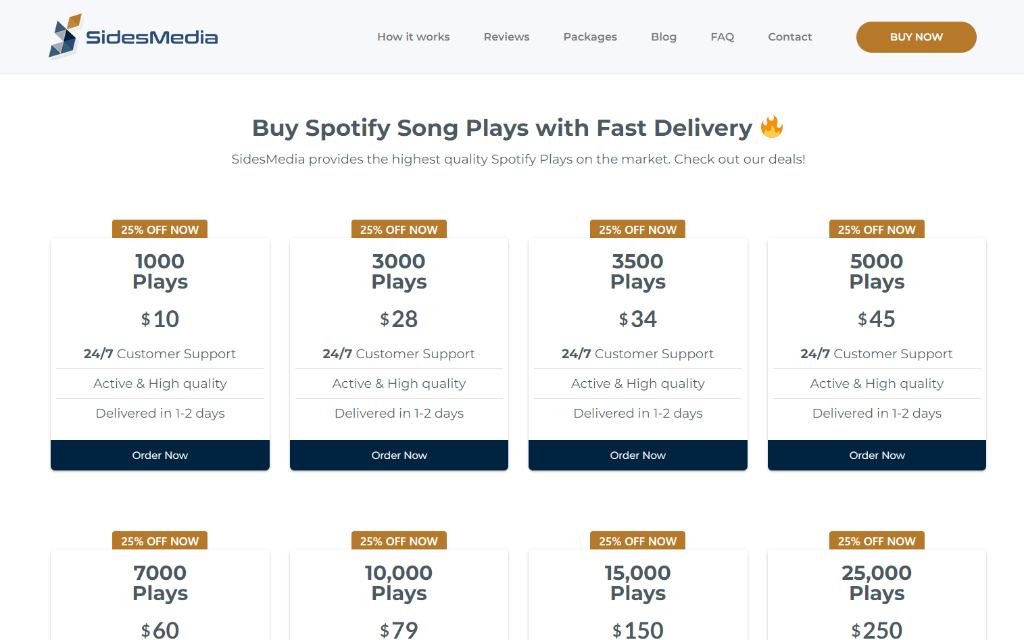Navigate to the Contact page

[789, 37]
